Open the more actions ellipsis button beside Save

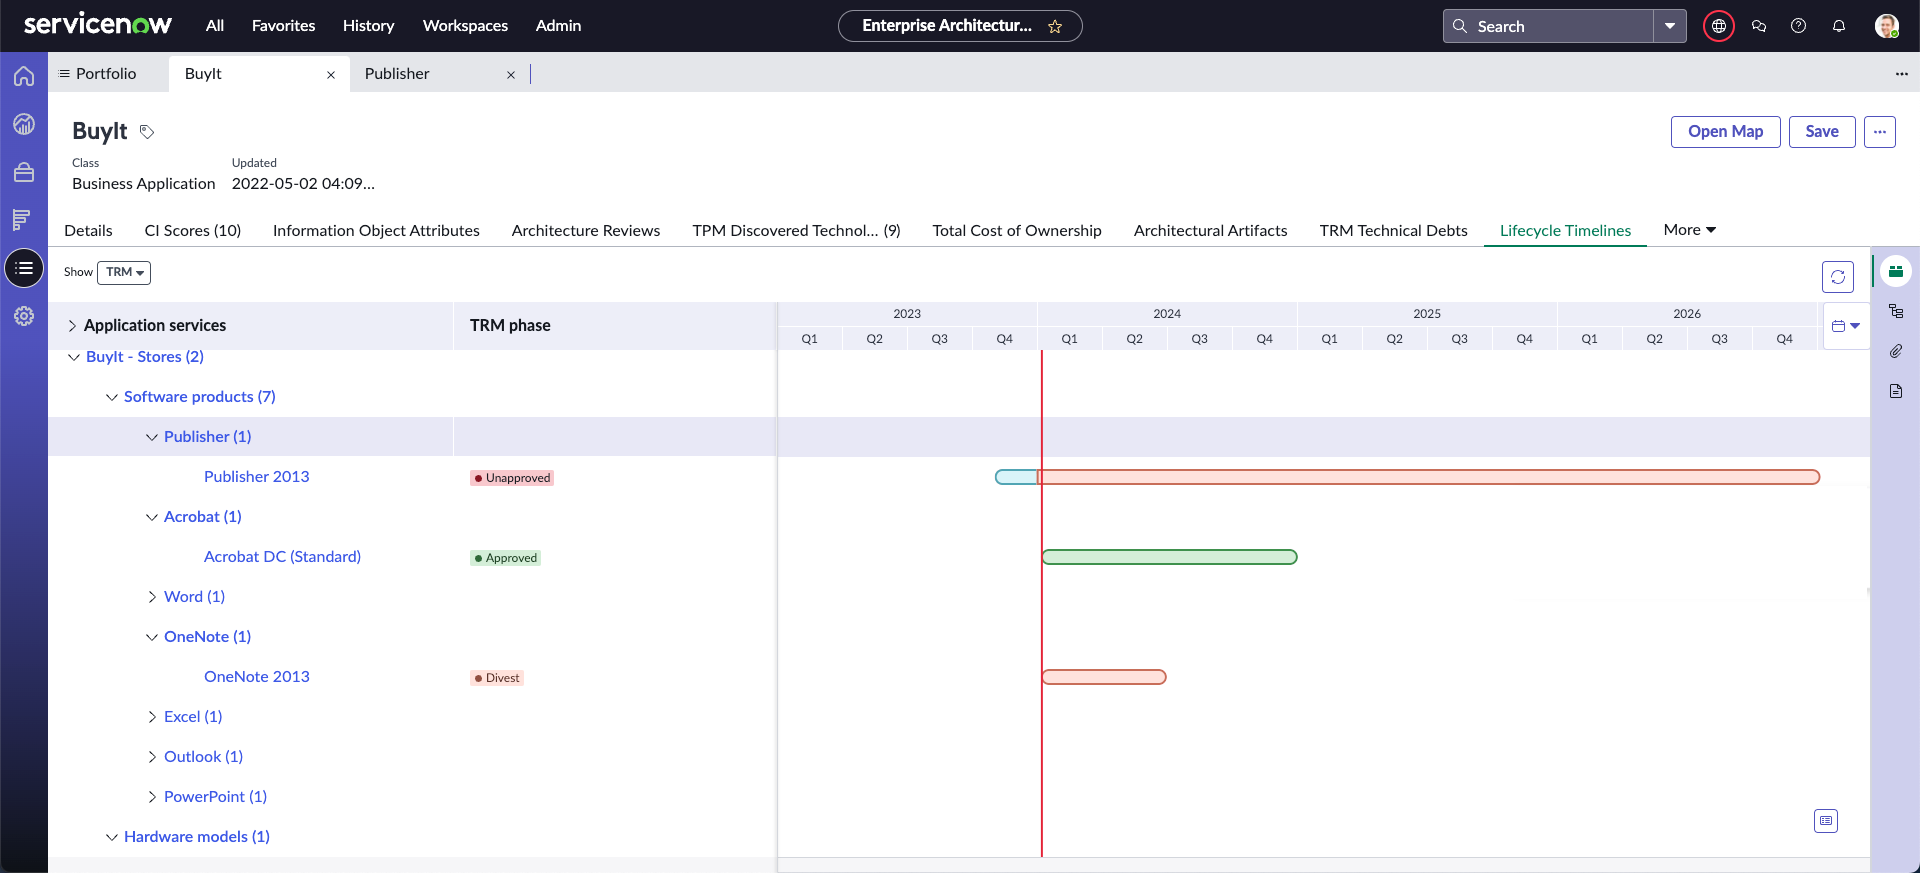(x=1880, y=132)
